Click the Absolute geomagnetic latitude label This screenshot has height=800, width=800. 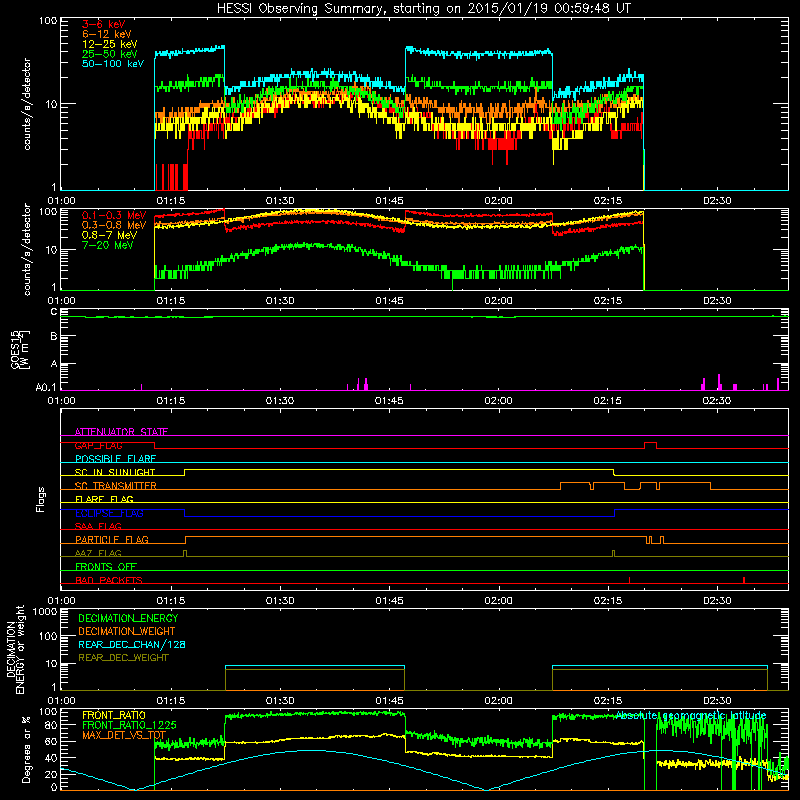coord(691,715)
